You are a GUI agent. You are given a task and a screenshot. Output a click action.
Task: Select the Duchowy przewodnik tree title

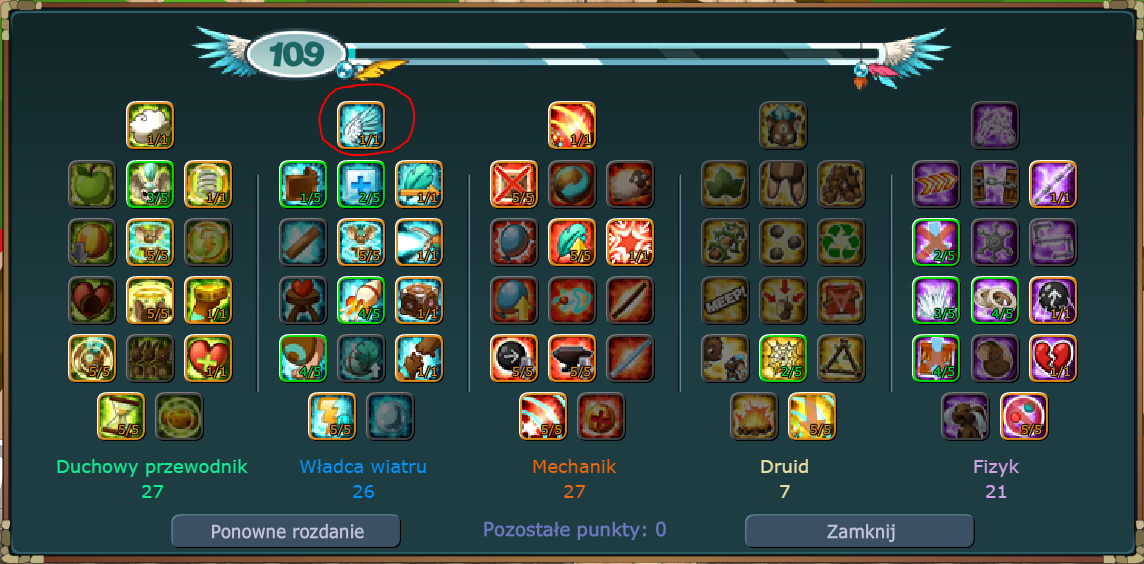point(152,466)
